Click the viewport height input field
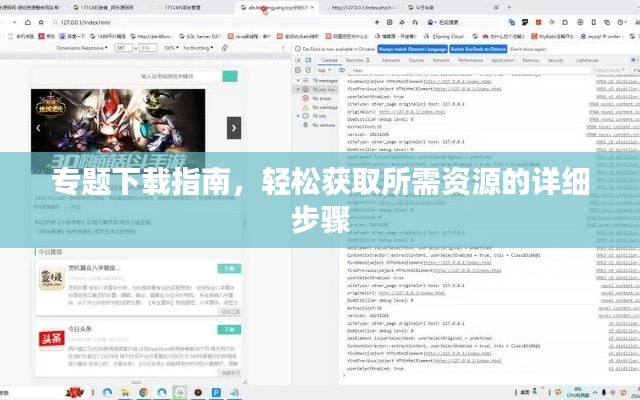 [x=147, y=48]
